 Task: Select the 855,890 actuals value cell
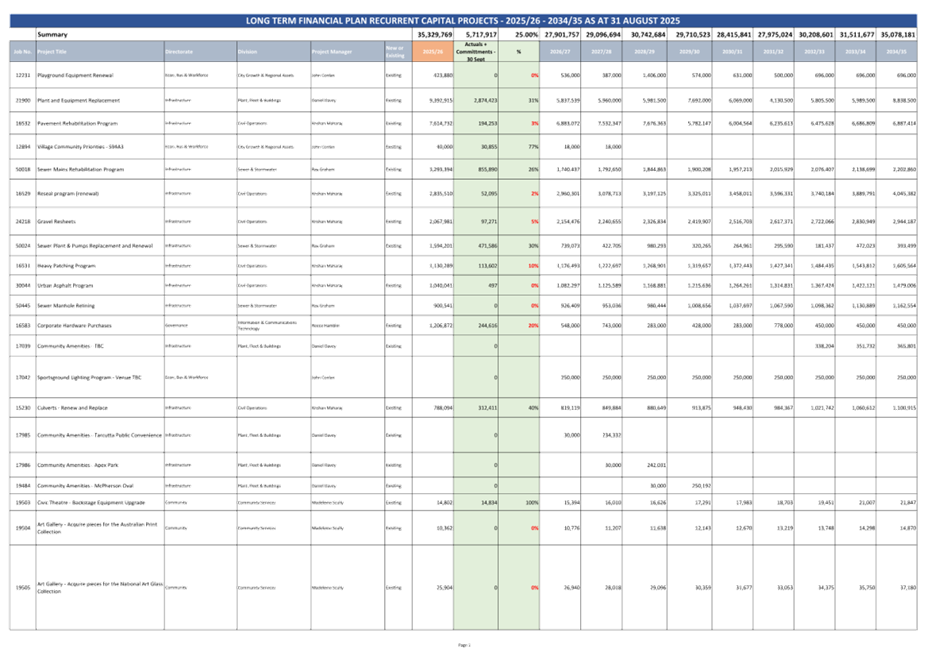[476, 170]
